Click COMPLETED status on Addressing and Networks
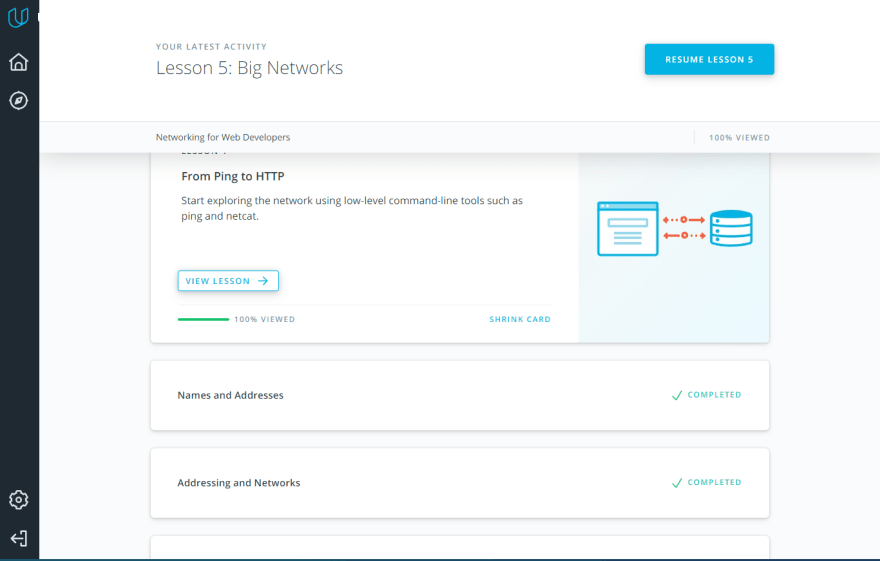The width and height of the screenshot is (880, 561). [714, 482]
